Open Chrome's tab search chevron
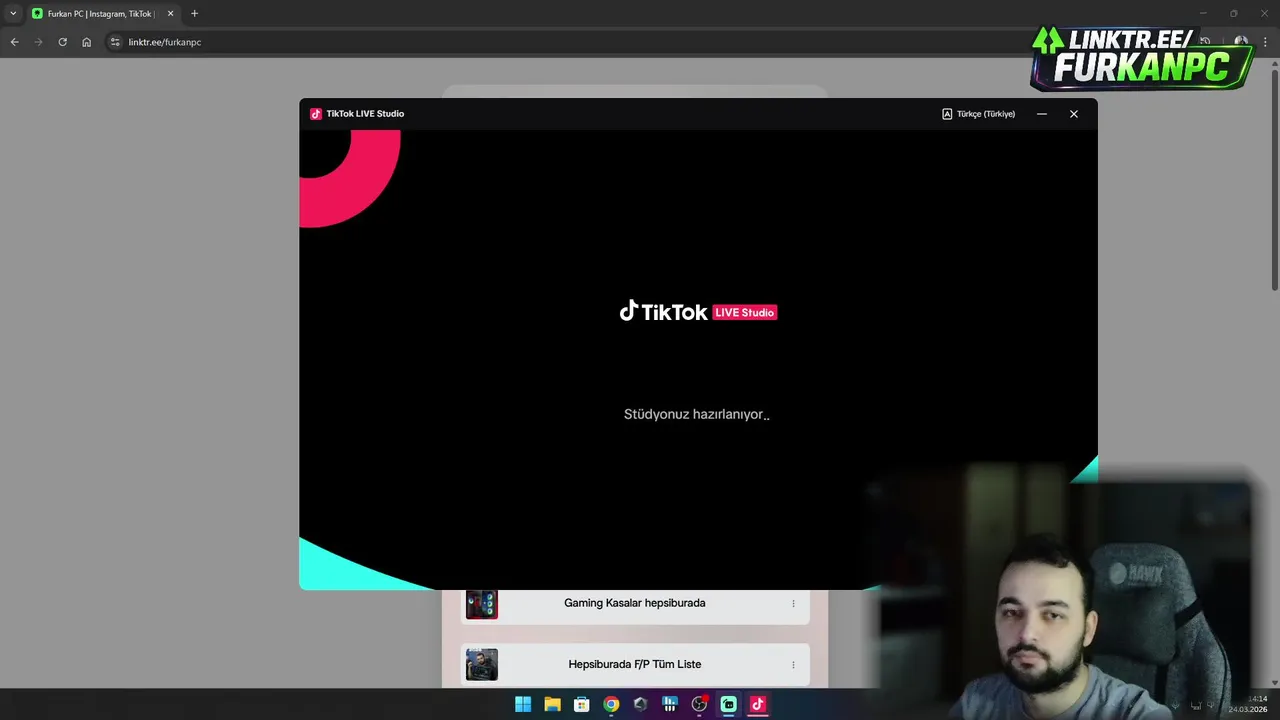This screenshot has height=720, width=1280. tap(13, 14)
